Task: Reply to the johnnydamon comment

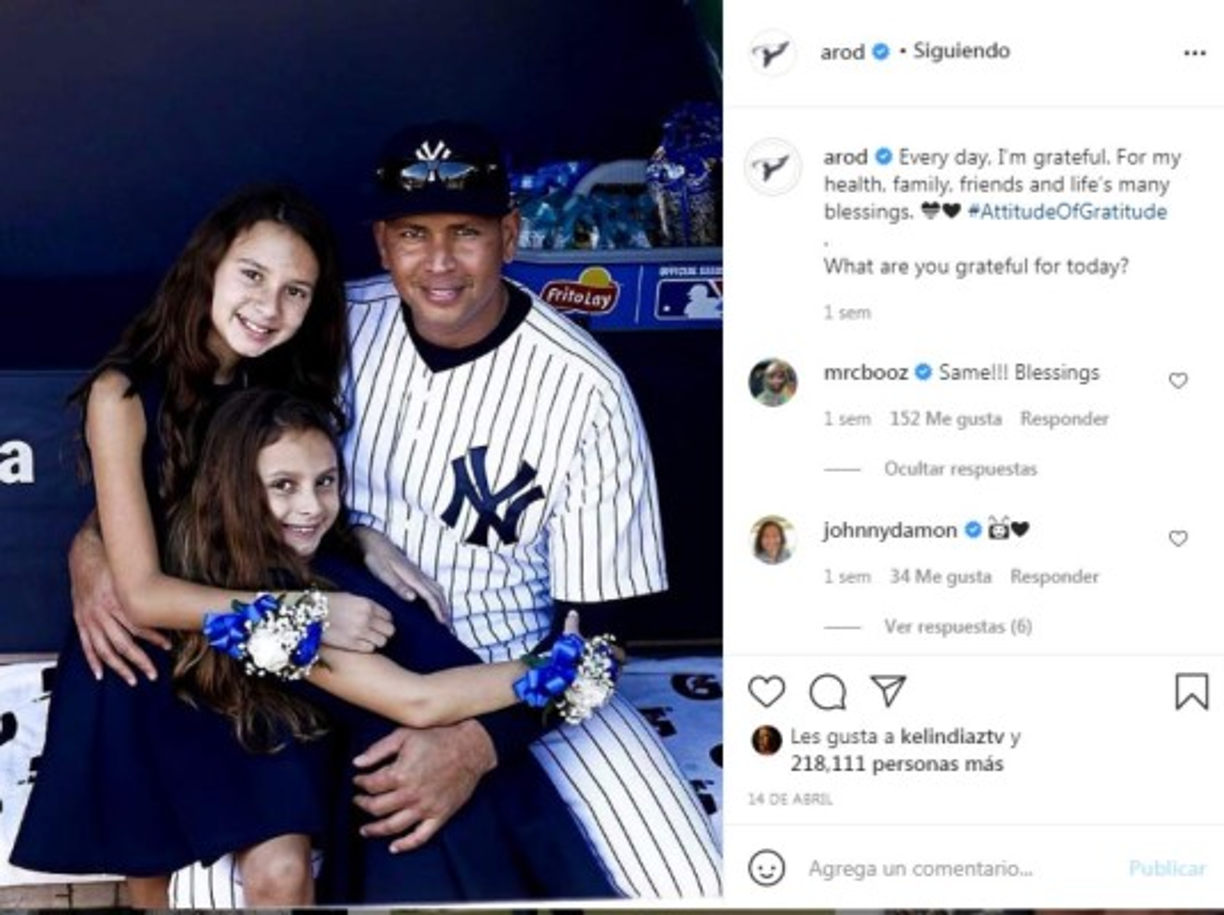Action: point(1054,577)
